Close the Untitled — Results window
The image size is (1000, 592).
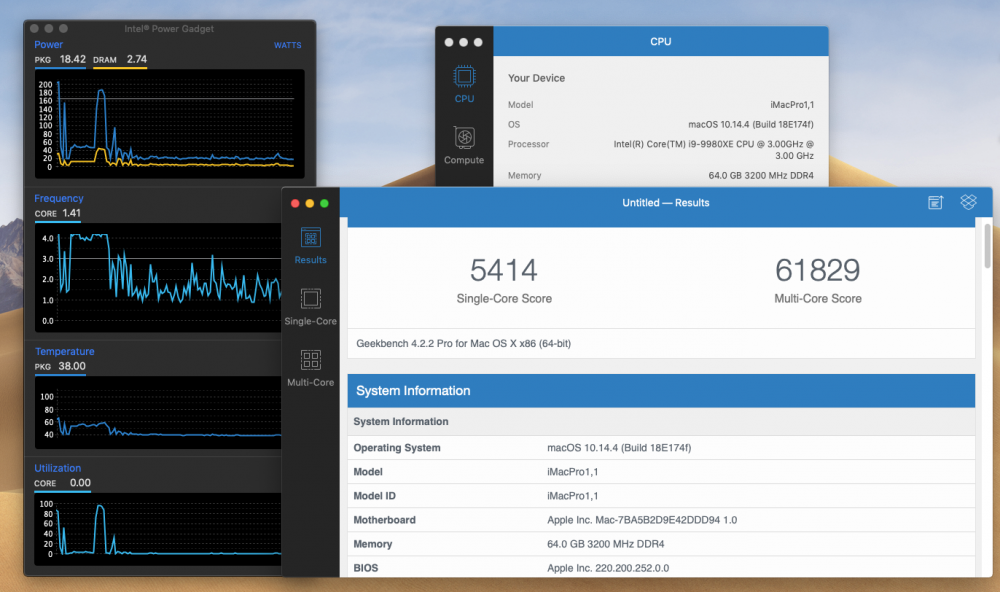[295, 204]
